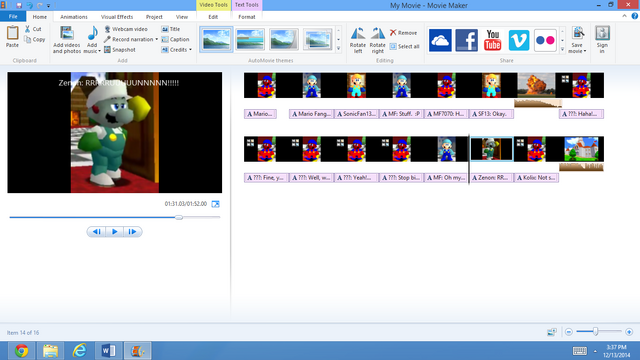640x360 pixels.
Task: Open Add videos and photos
Action: tap(67, 40)
